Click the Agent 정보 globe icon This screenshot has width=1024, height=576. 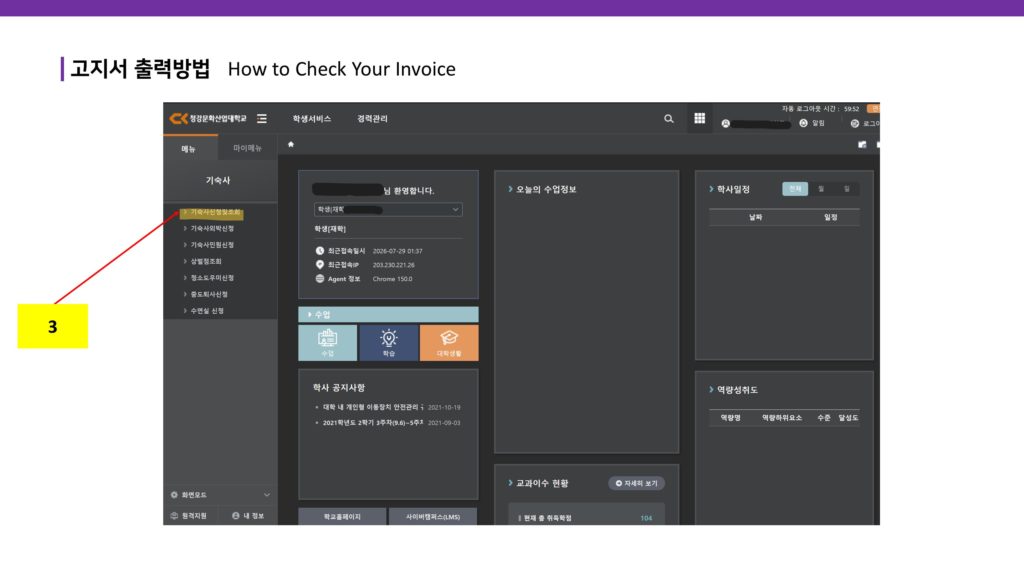(x=320, y=278)
